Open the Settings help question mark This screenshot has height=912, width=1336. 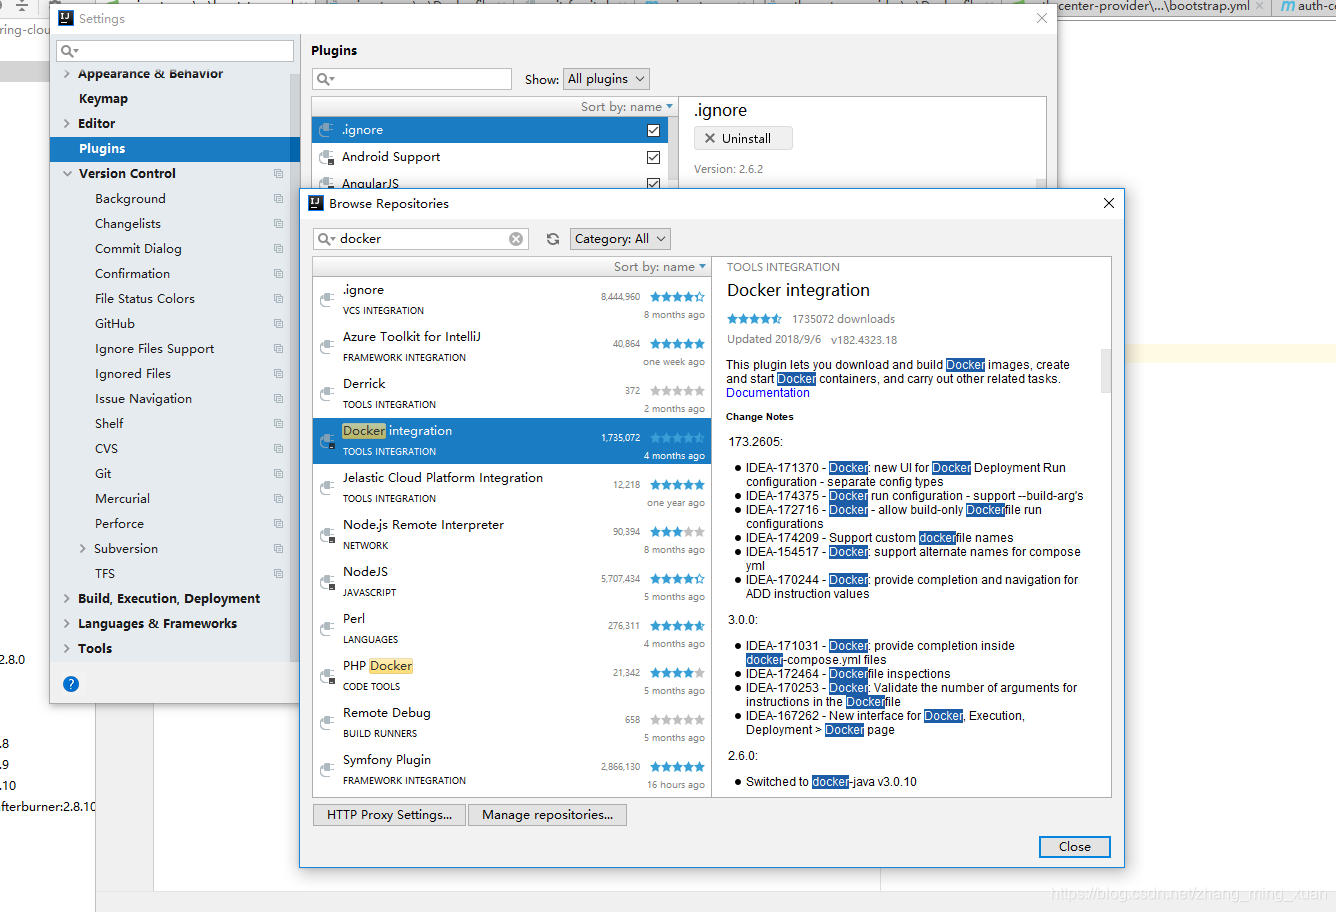coord(71,684)
